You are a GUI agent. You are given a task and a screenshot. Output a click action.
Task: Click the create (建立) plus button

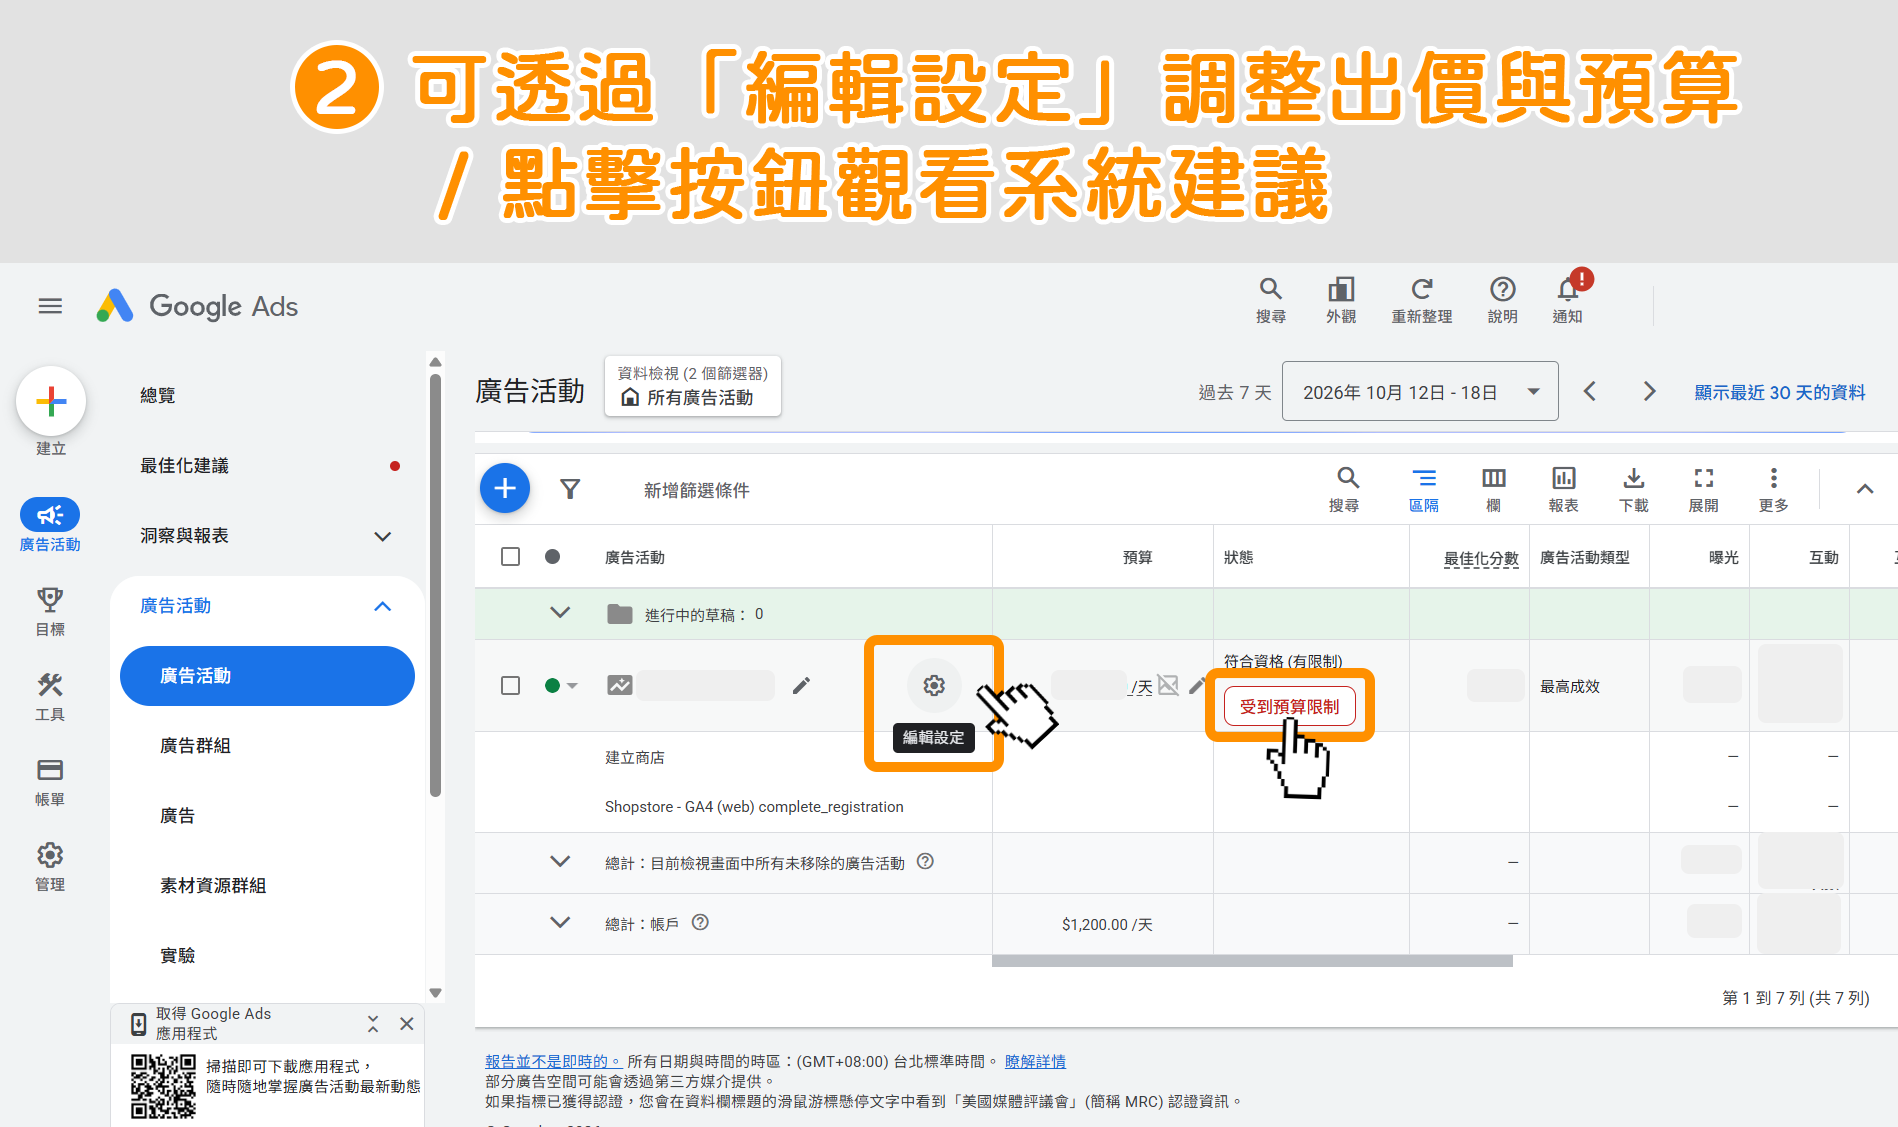(51, 402)
